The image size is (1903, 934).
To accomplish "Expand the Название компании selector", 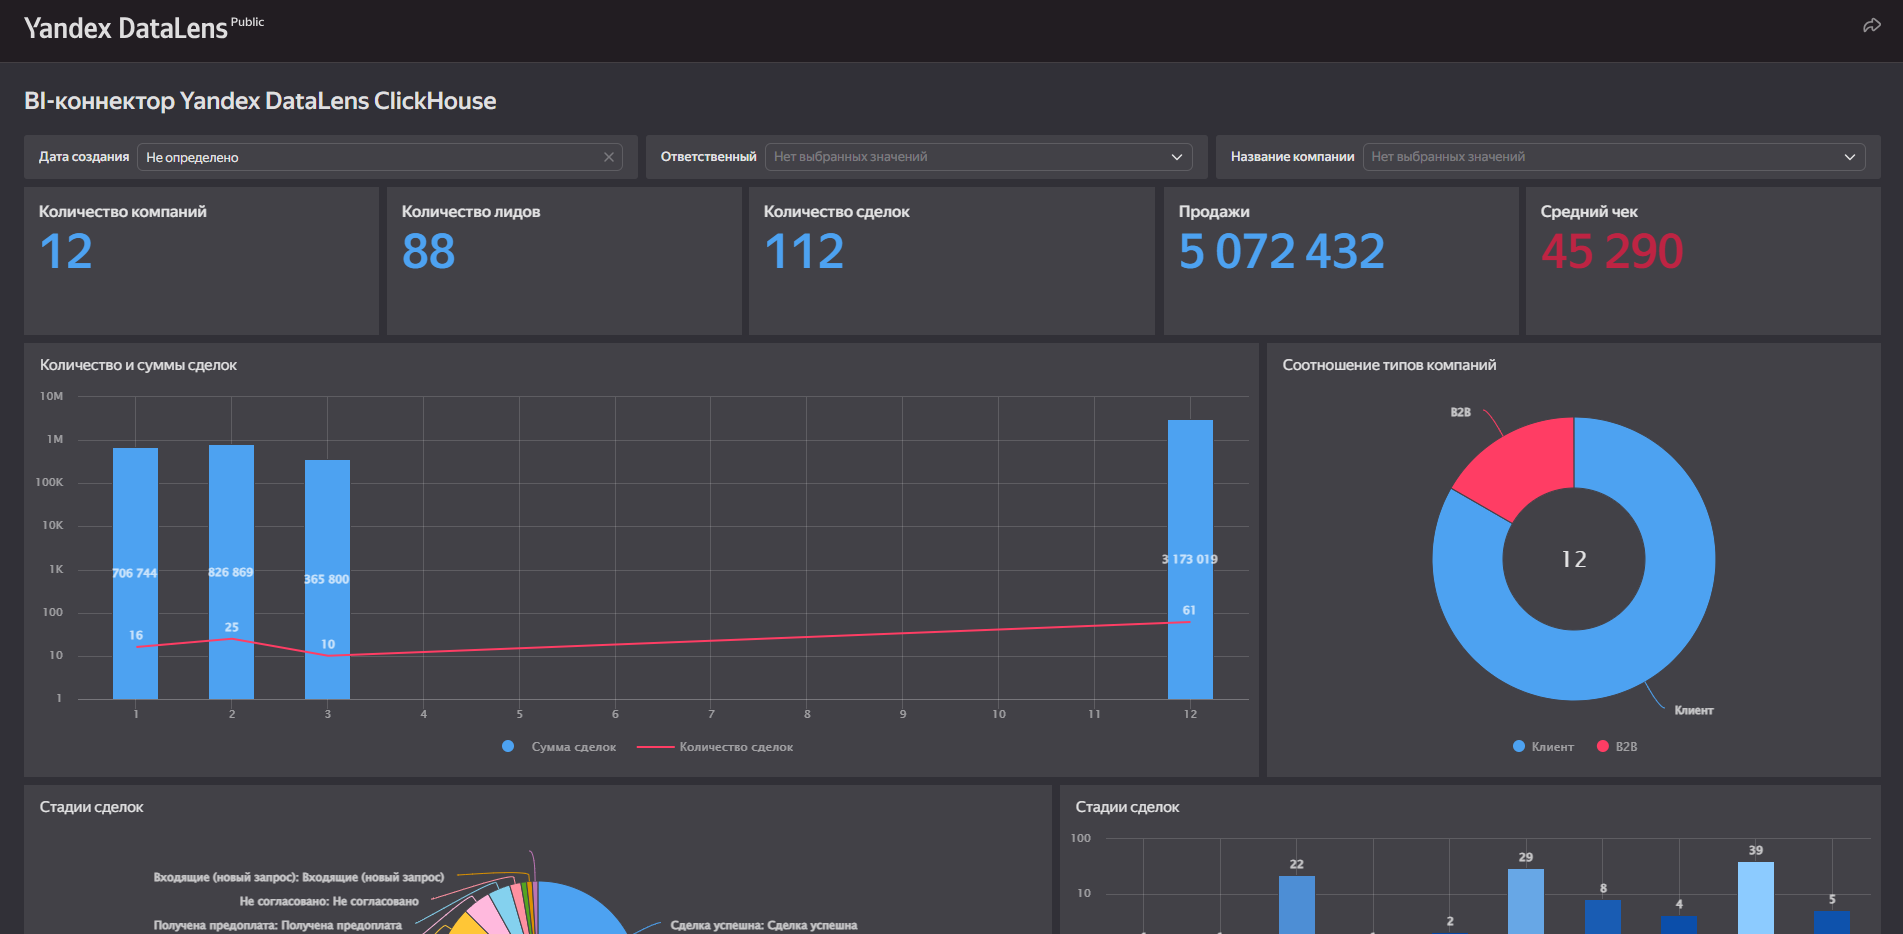I will click(1613, 157).
